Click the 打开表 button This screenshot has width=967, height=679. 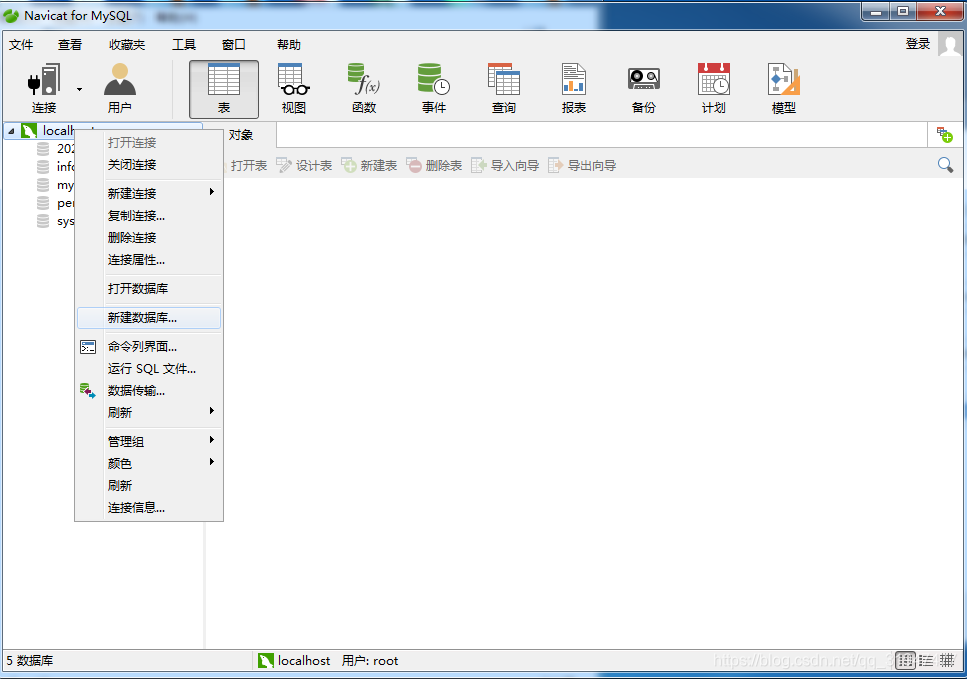pyautogui.click(x=245, y=165)
